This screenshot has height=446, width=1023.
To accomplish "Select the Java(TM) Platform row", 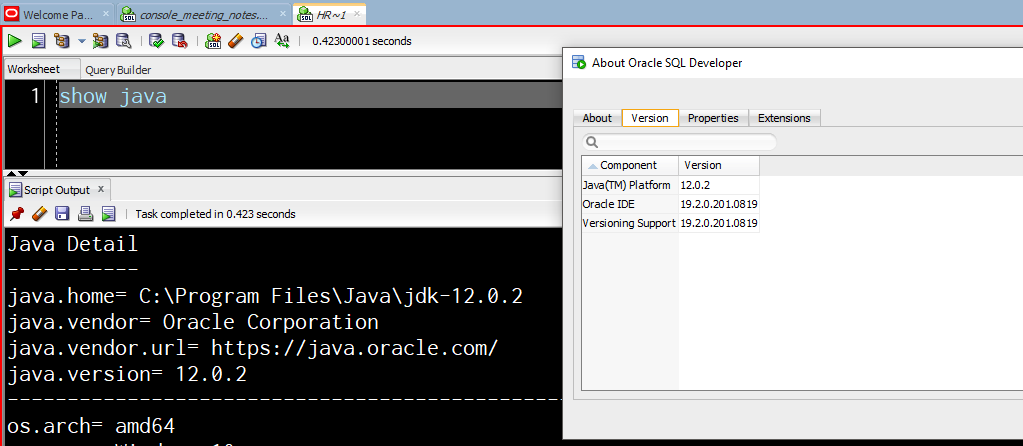I will (670, 186).
